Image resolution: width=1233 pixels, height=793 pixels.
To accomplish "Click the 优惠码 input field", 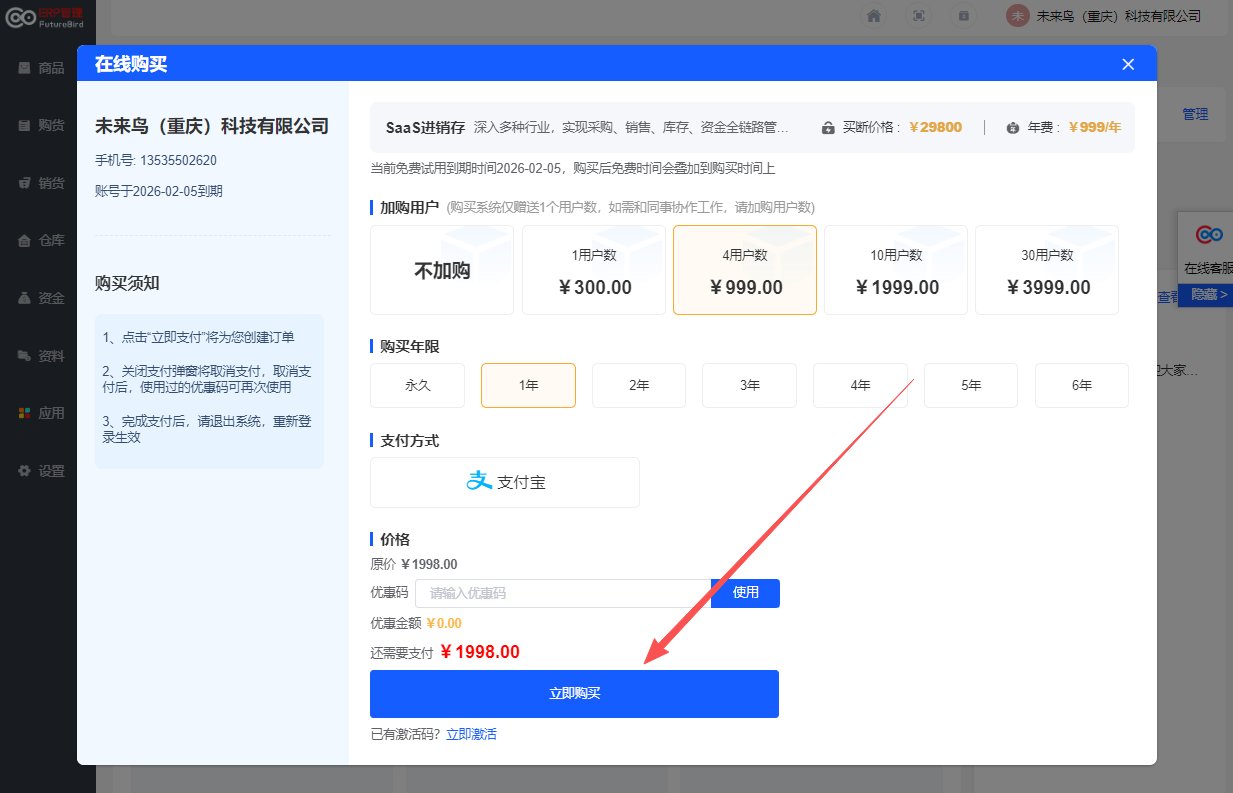I will (562, 593).
